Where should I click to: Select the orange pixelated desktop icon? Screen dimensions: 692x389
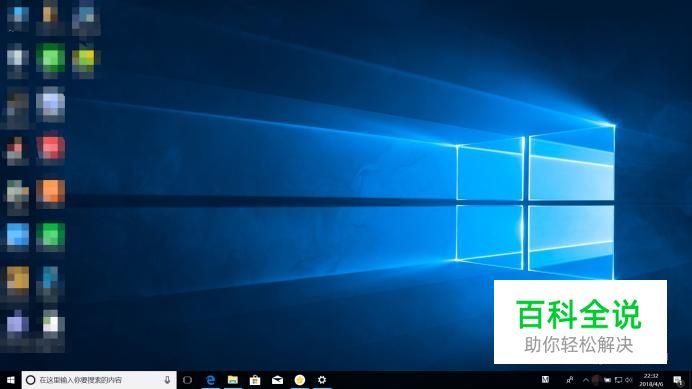50,193
